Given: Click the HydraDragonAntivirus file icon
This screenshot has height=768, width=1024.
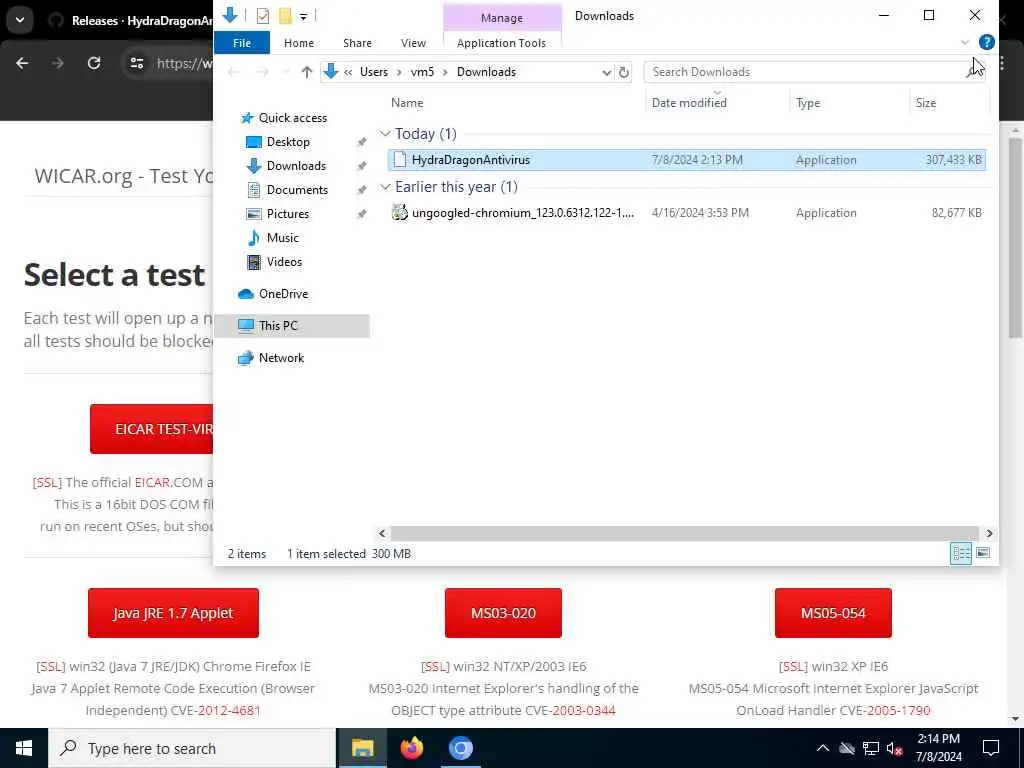Looking at the screenshot, I should click(400, 159).
